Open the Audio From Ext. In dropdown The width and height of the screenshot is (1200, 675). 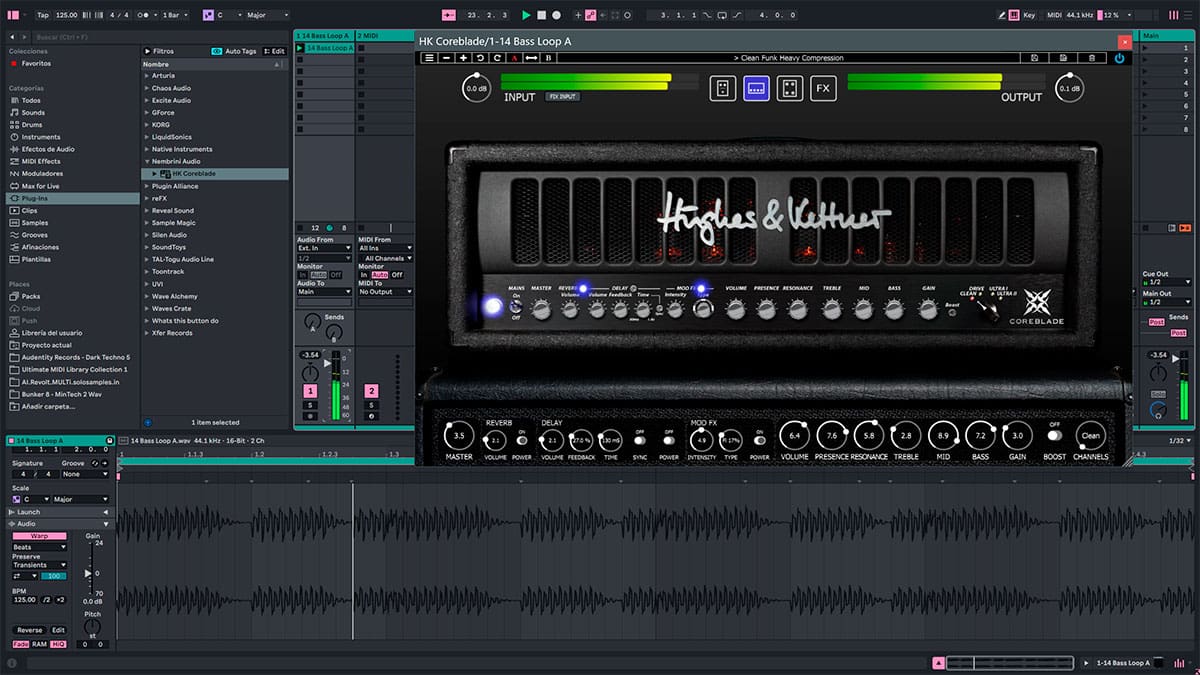pos(323,248)
